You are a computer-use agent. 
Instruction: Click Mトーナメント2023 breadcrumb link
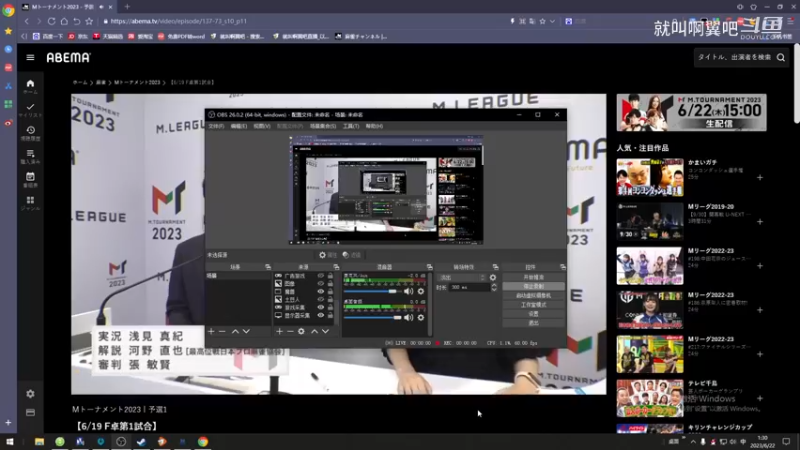pos(137,82)
